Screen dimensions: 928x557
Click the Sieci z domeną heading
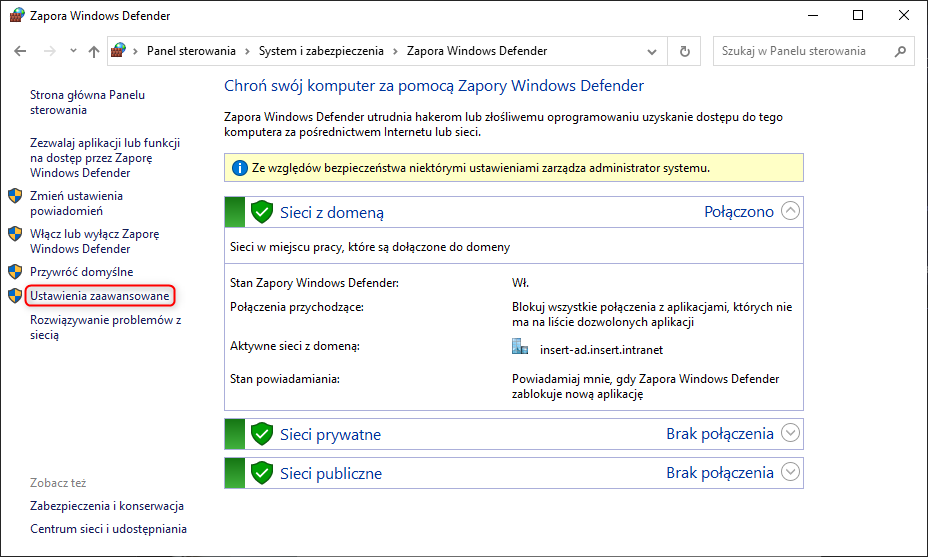[x=332, y=213]
